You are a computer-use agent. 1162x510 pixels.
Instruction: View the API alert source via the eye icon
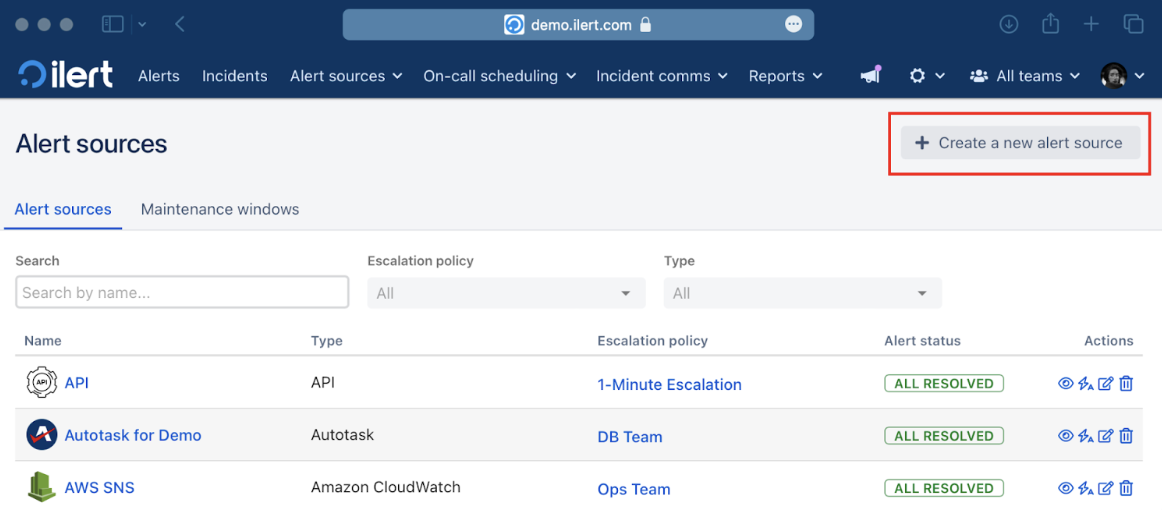tap(1066, 383)
